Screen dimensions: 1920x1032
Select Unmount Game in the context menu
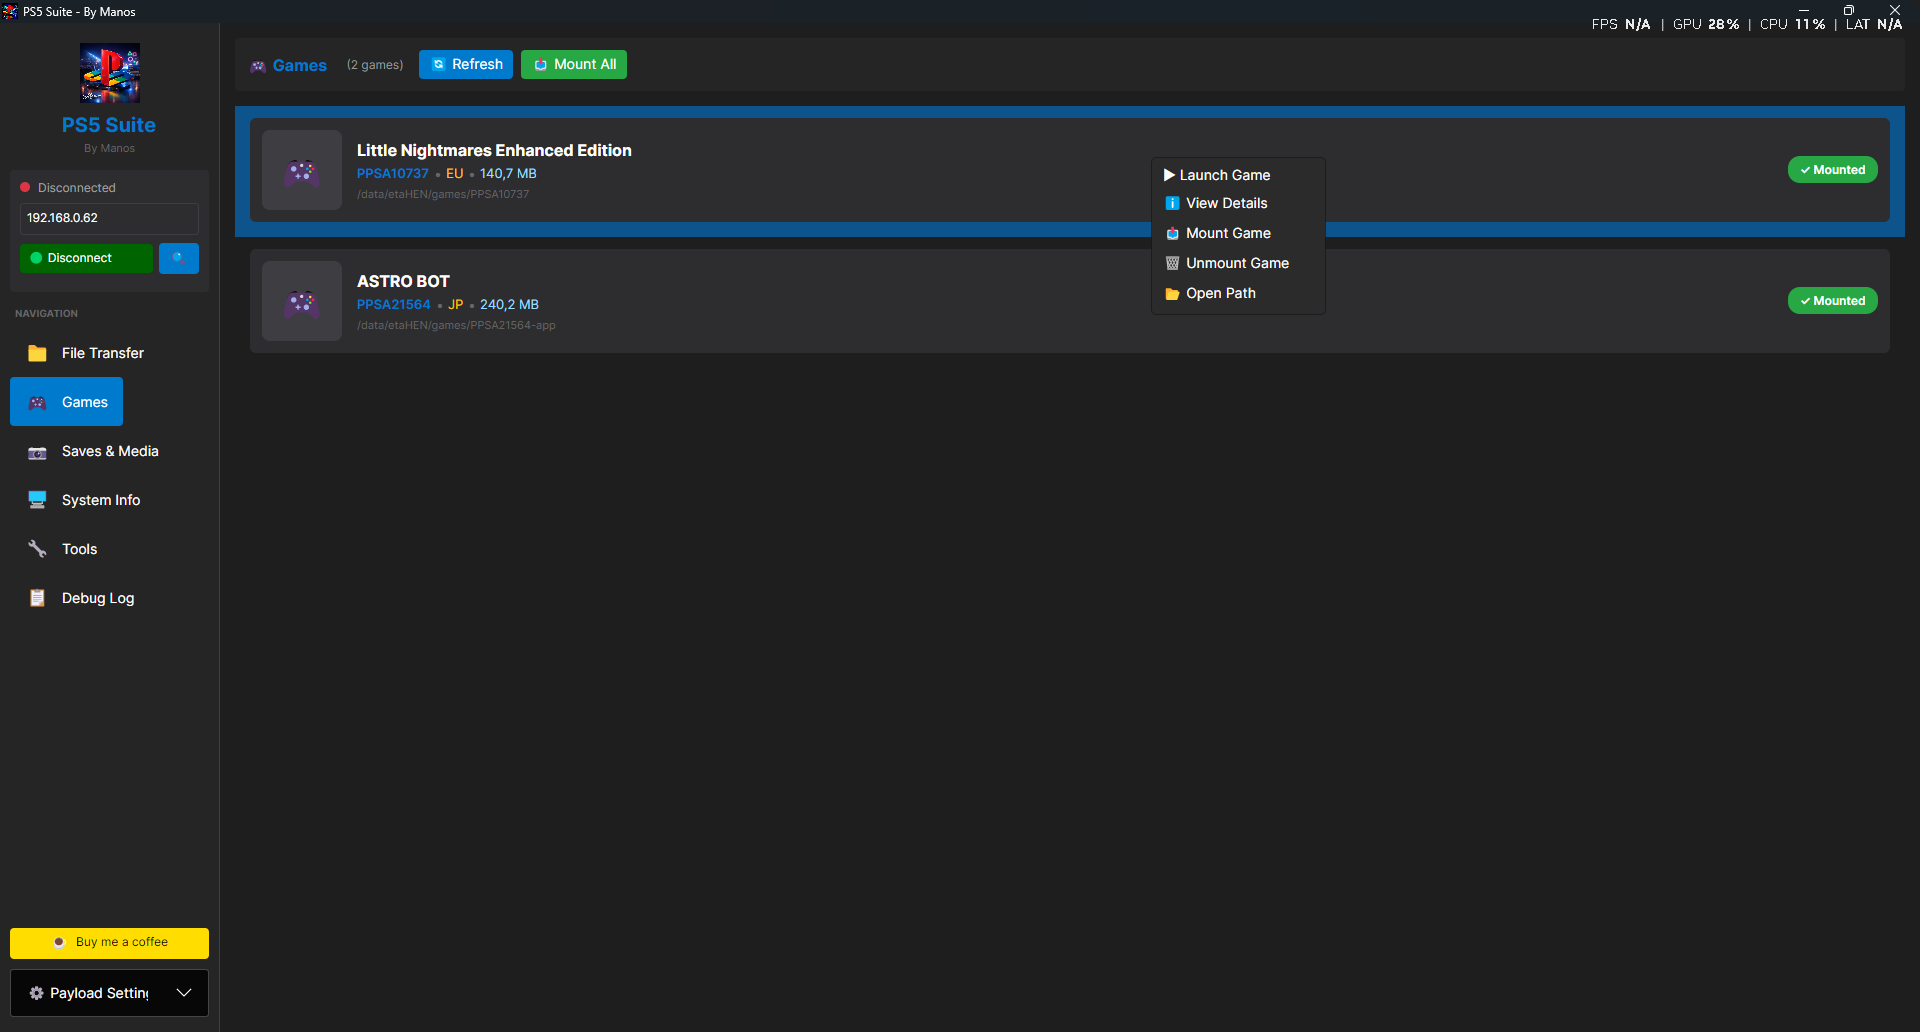pyautogui.click(x=1238, y=263)
